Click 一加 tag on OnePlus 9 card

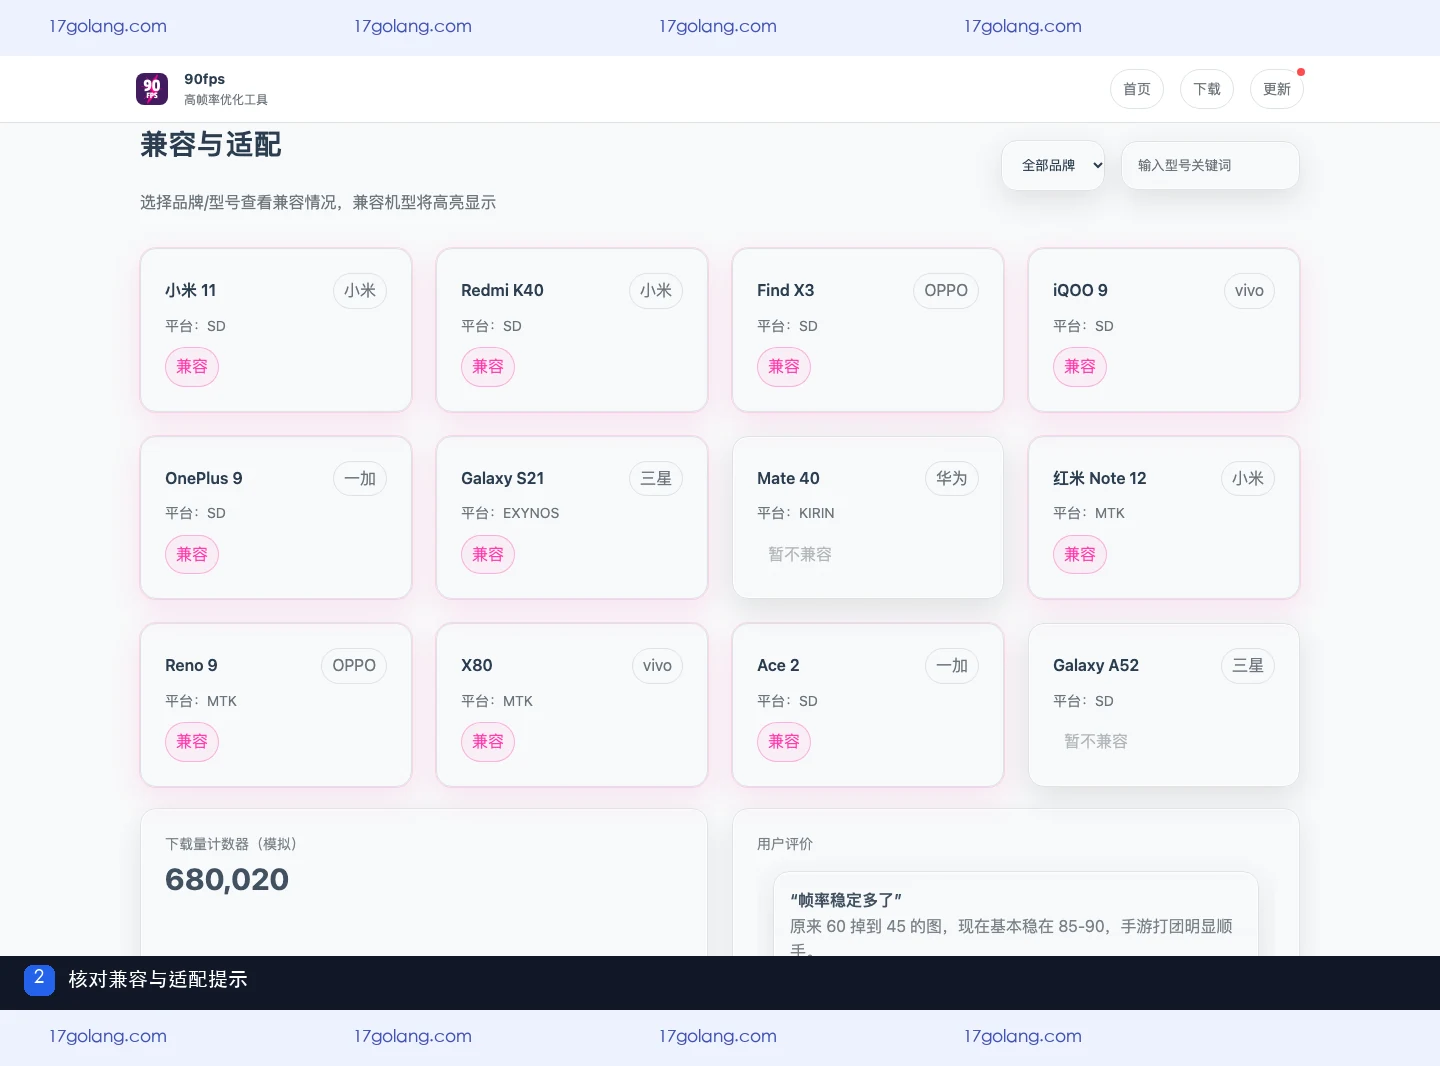point(360,478)
